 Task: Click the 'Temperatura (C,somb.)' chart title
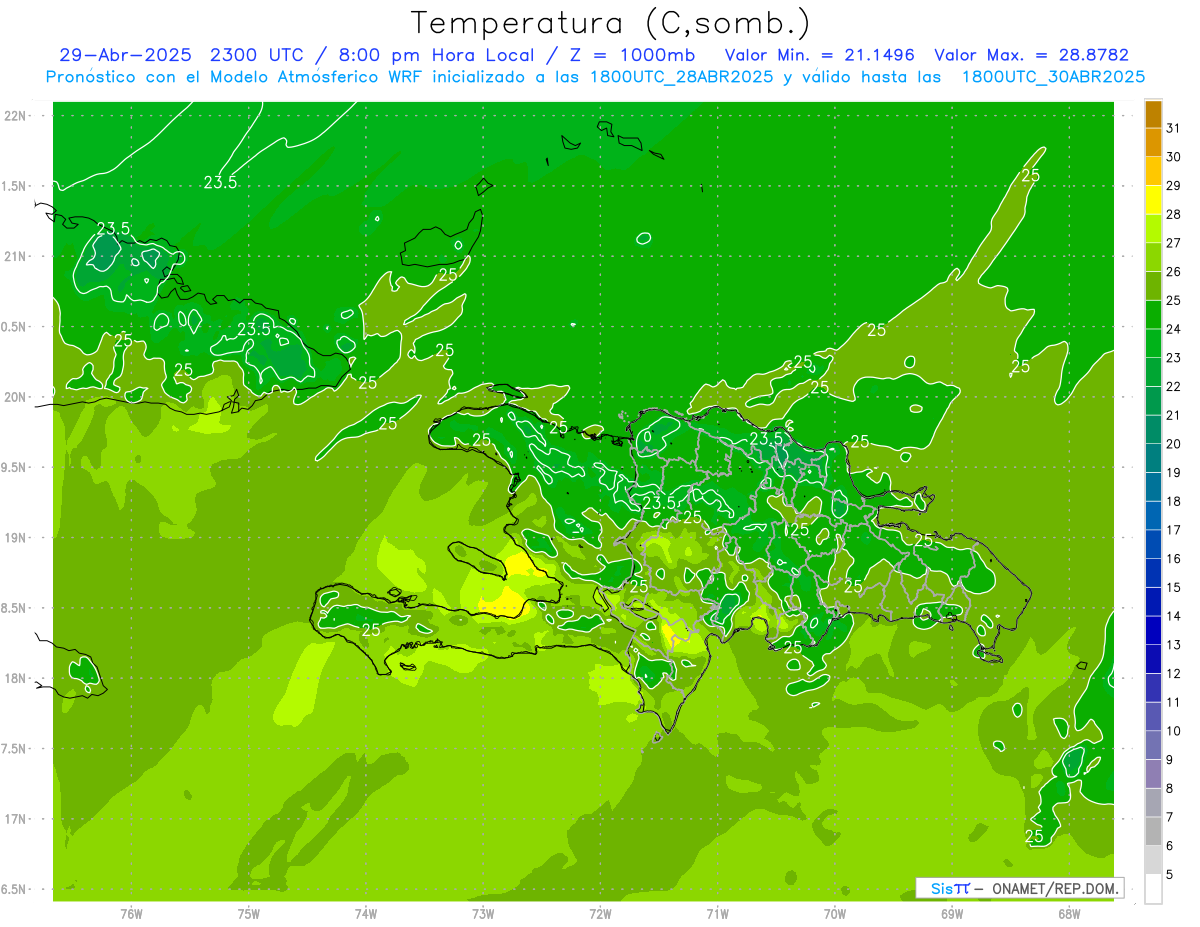point(610,23)
